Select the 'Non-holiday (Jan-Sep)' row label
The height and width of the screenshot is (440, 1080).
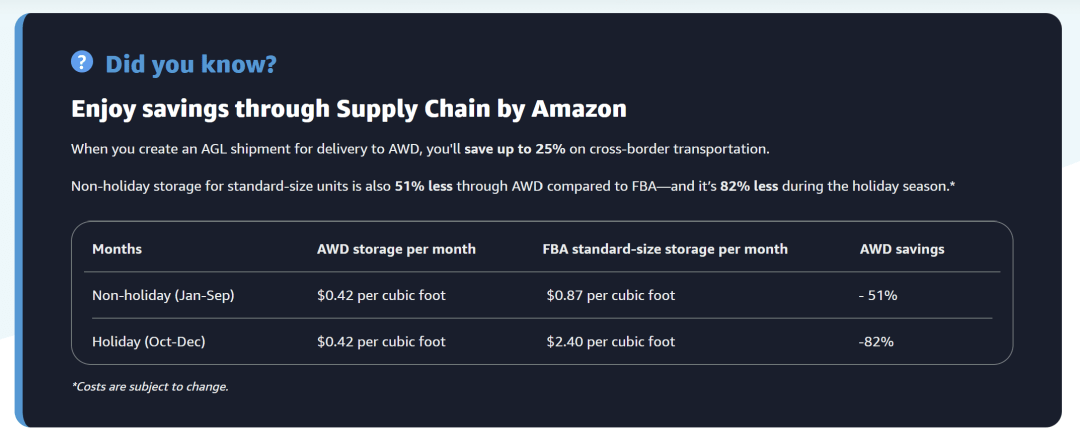[163, 295]
